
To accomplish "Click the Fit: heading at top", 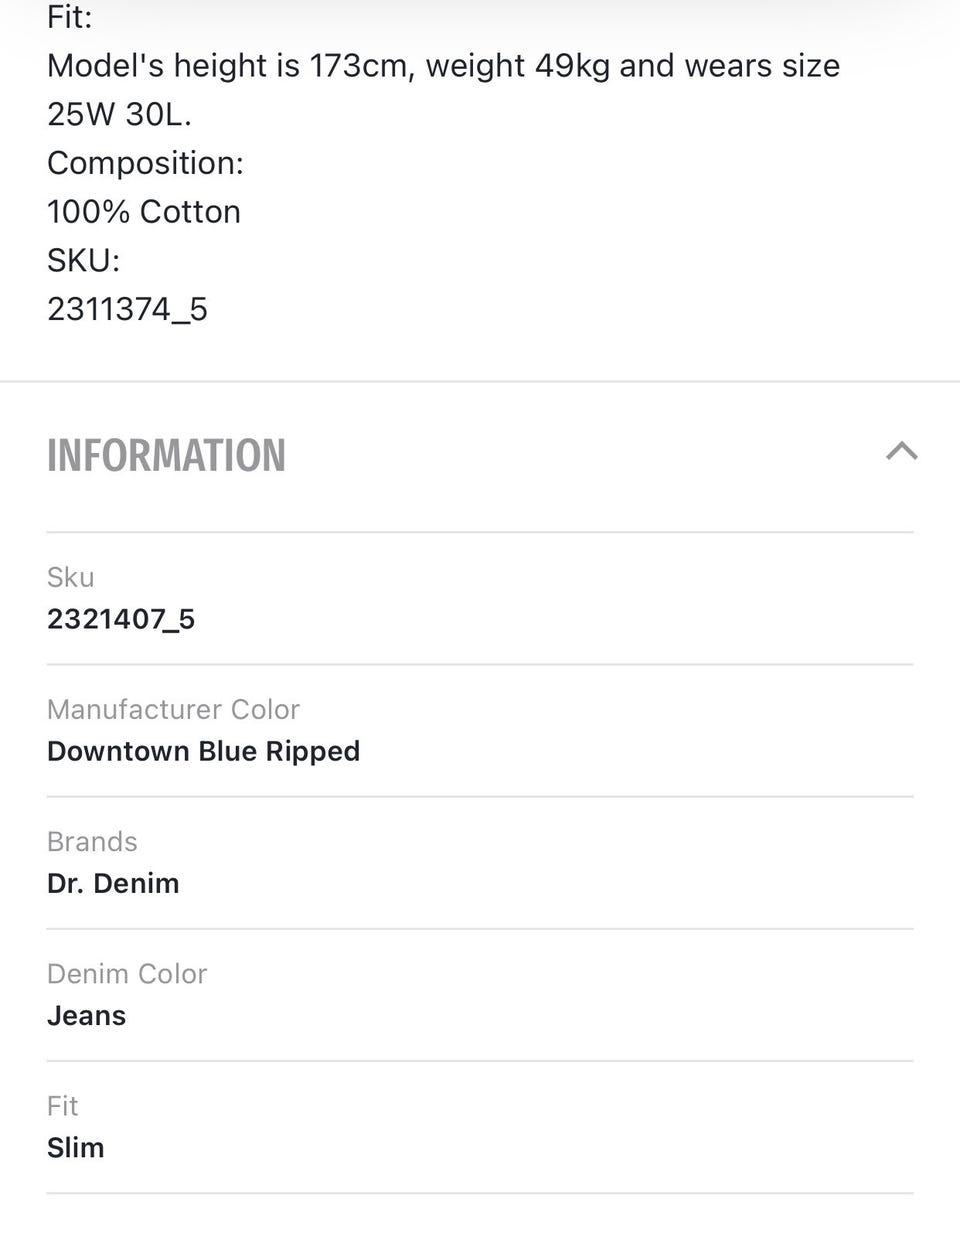I will 69,17.
